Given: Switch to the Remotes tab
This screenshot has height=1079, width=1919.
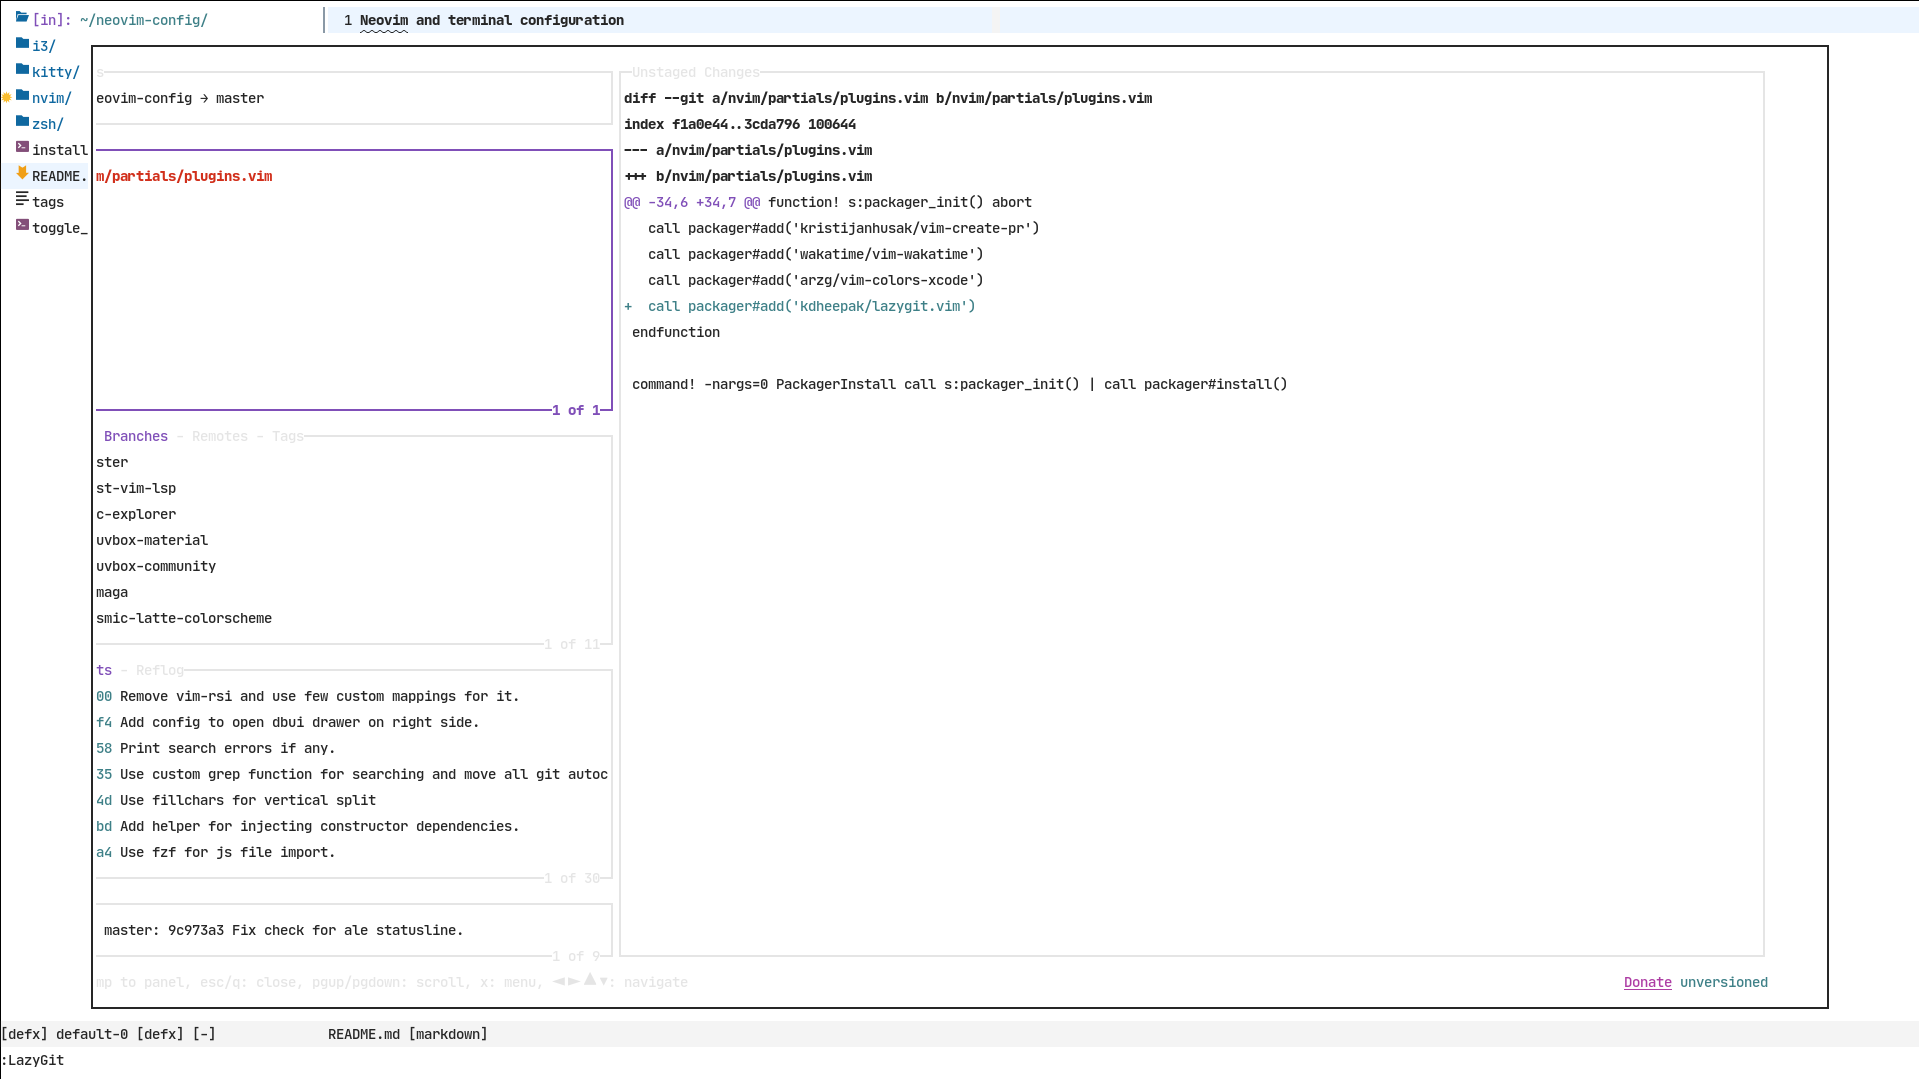Looking at the screenshot, I should 220,436.
